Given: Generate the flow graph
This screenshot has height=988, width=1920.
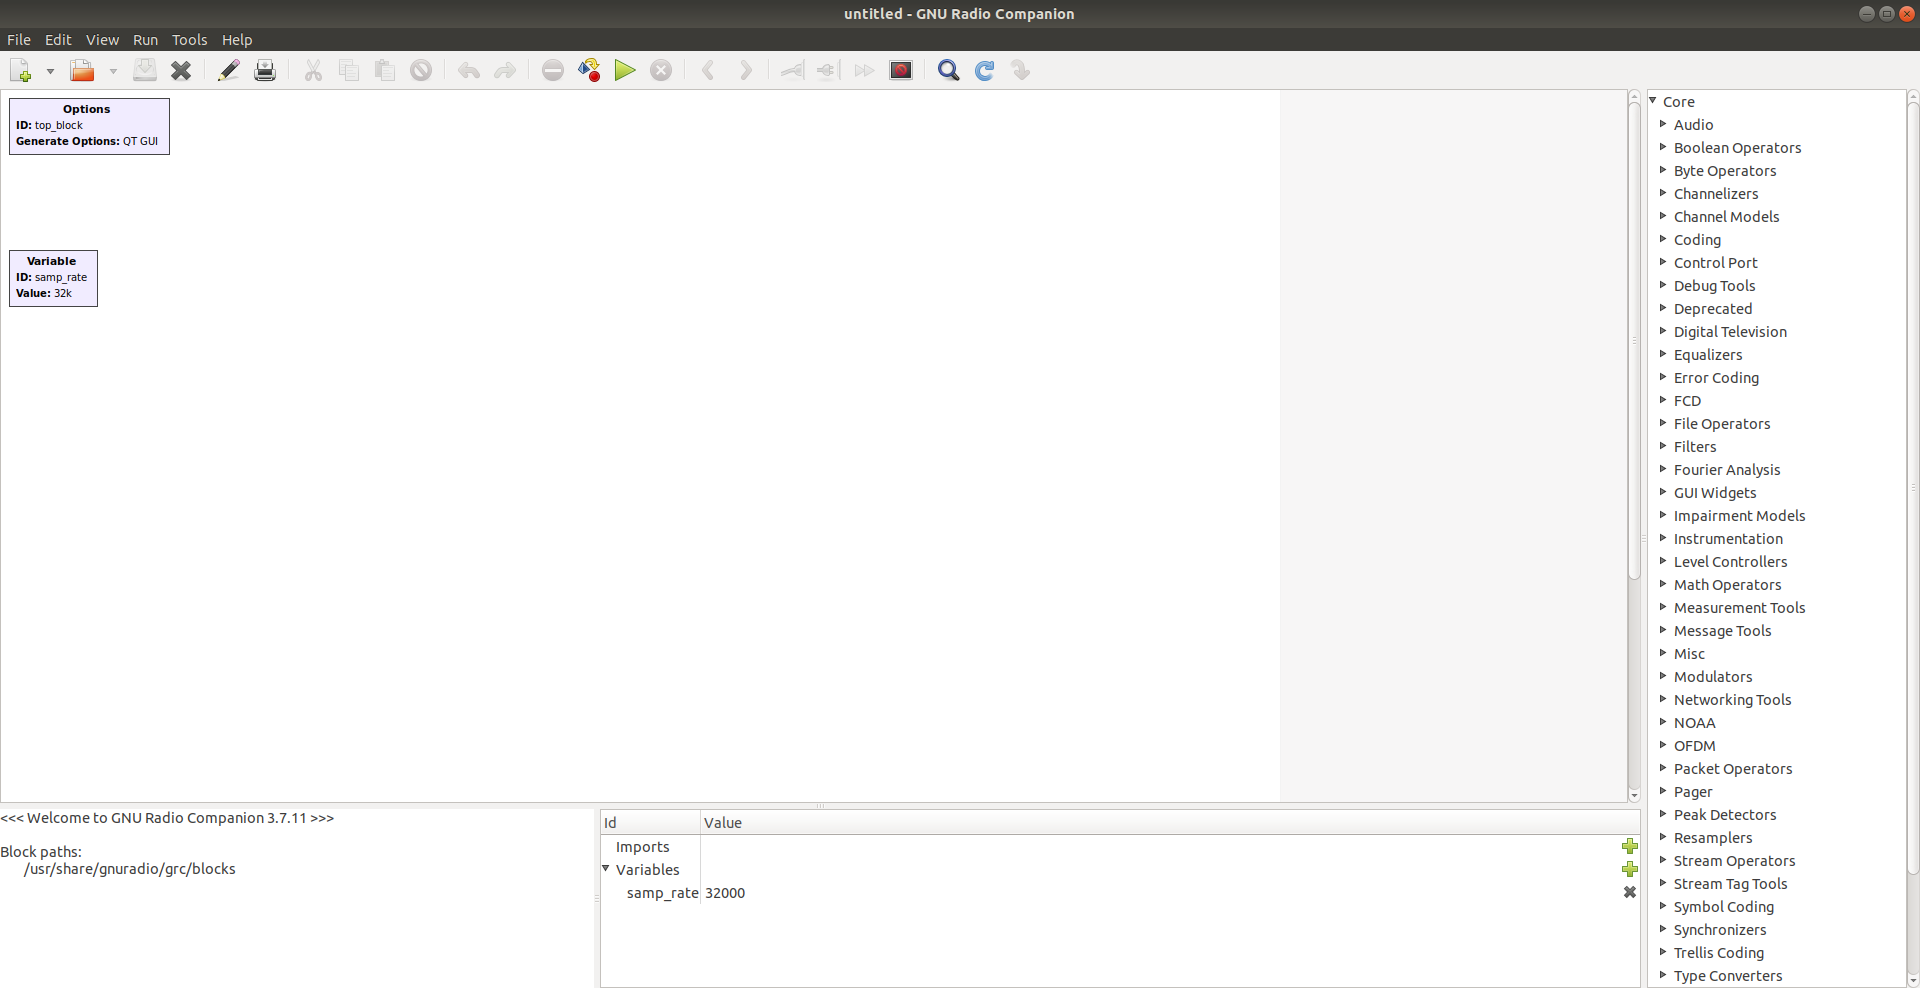Looking at the screenshot, I should pyautogui.click(x=590, y=70).
